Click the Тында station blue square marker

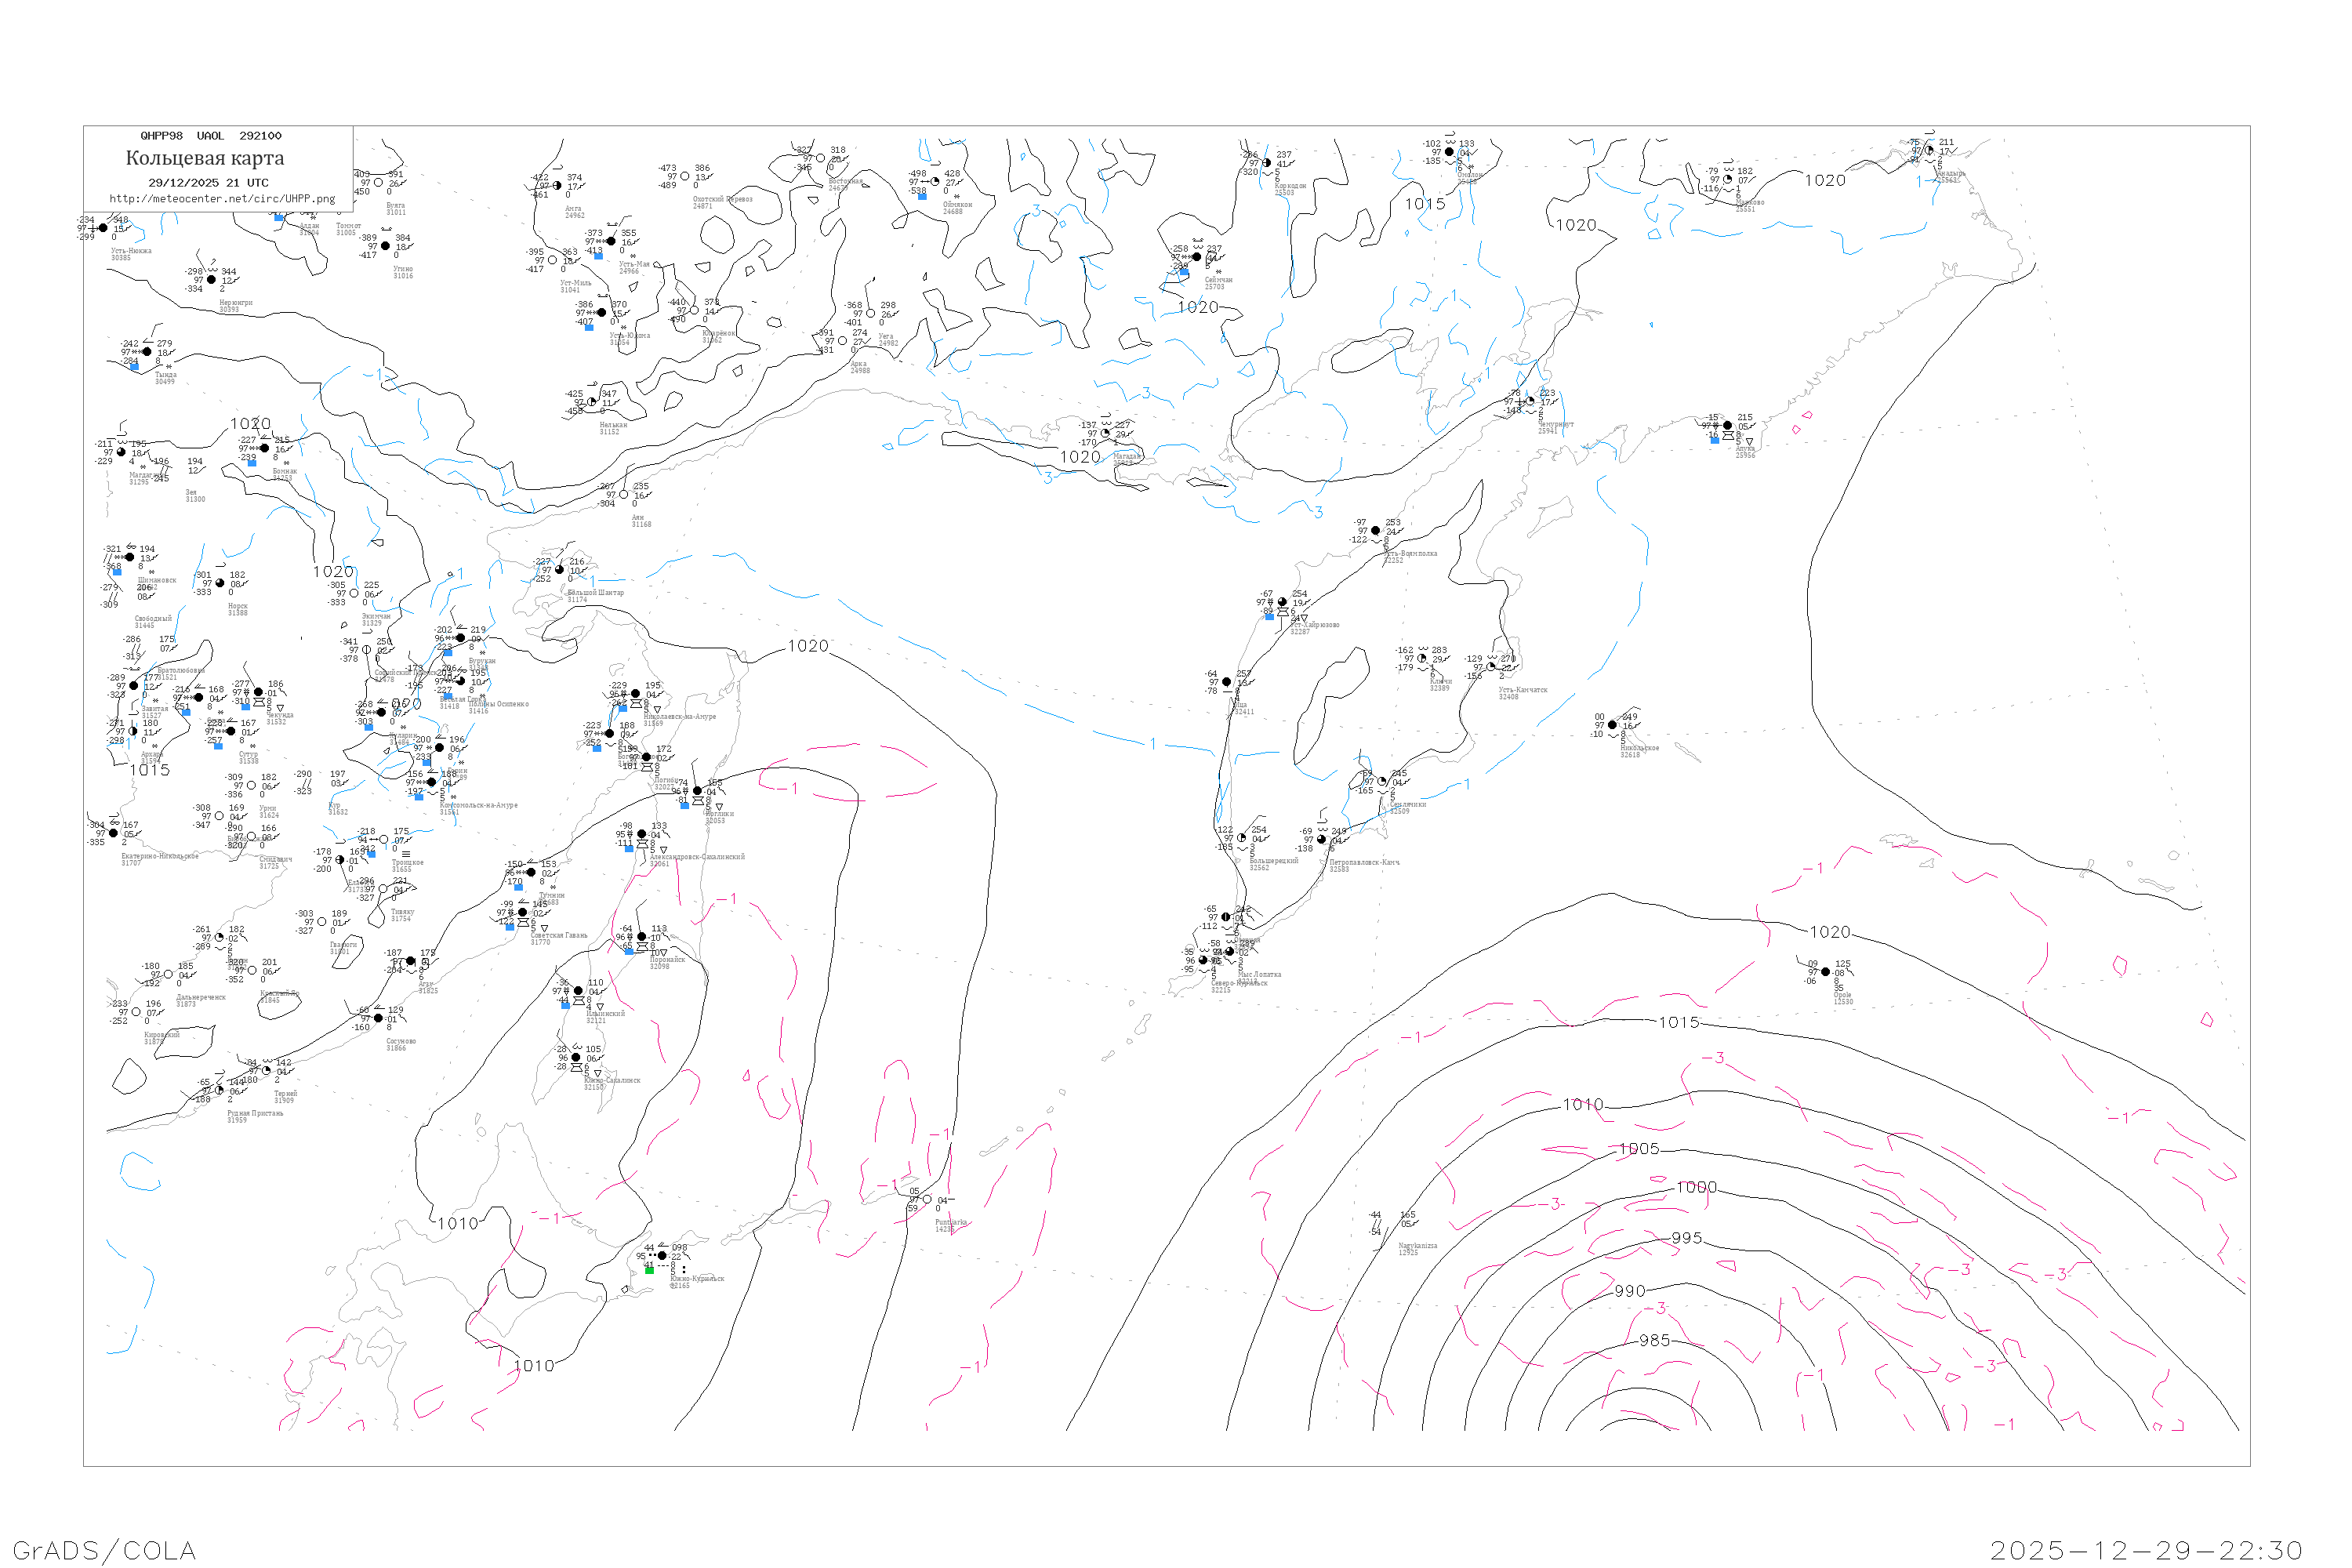pyautogui.click(x=134, y=366)
